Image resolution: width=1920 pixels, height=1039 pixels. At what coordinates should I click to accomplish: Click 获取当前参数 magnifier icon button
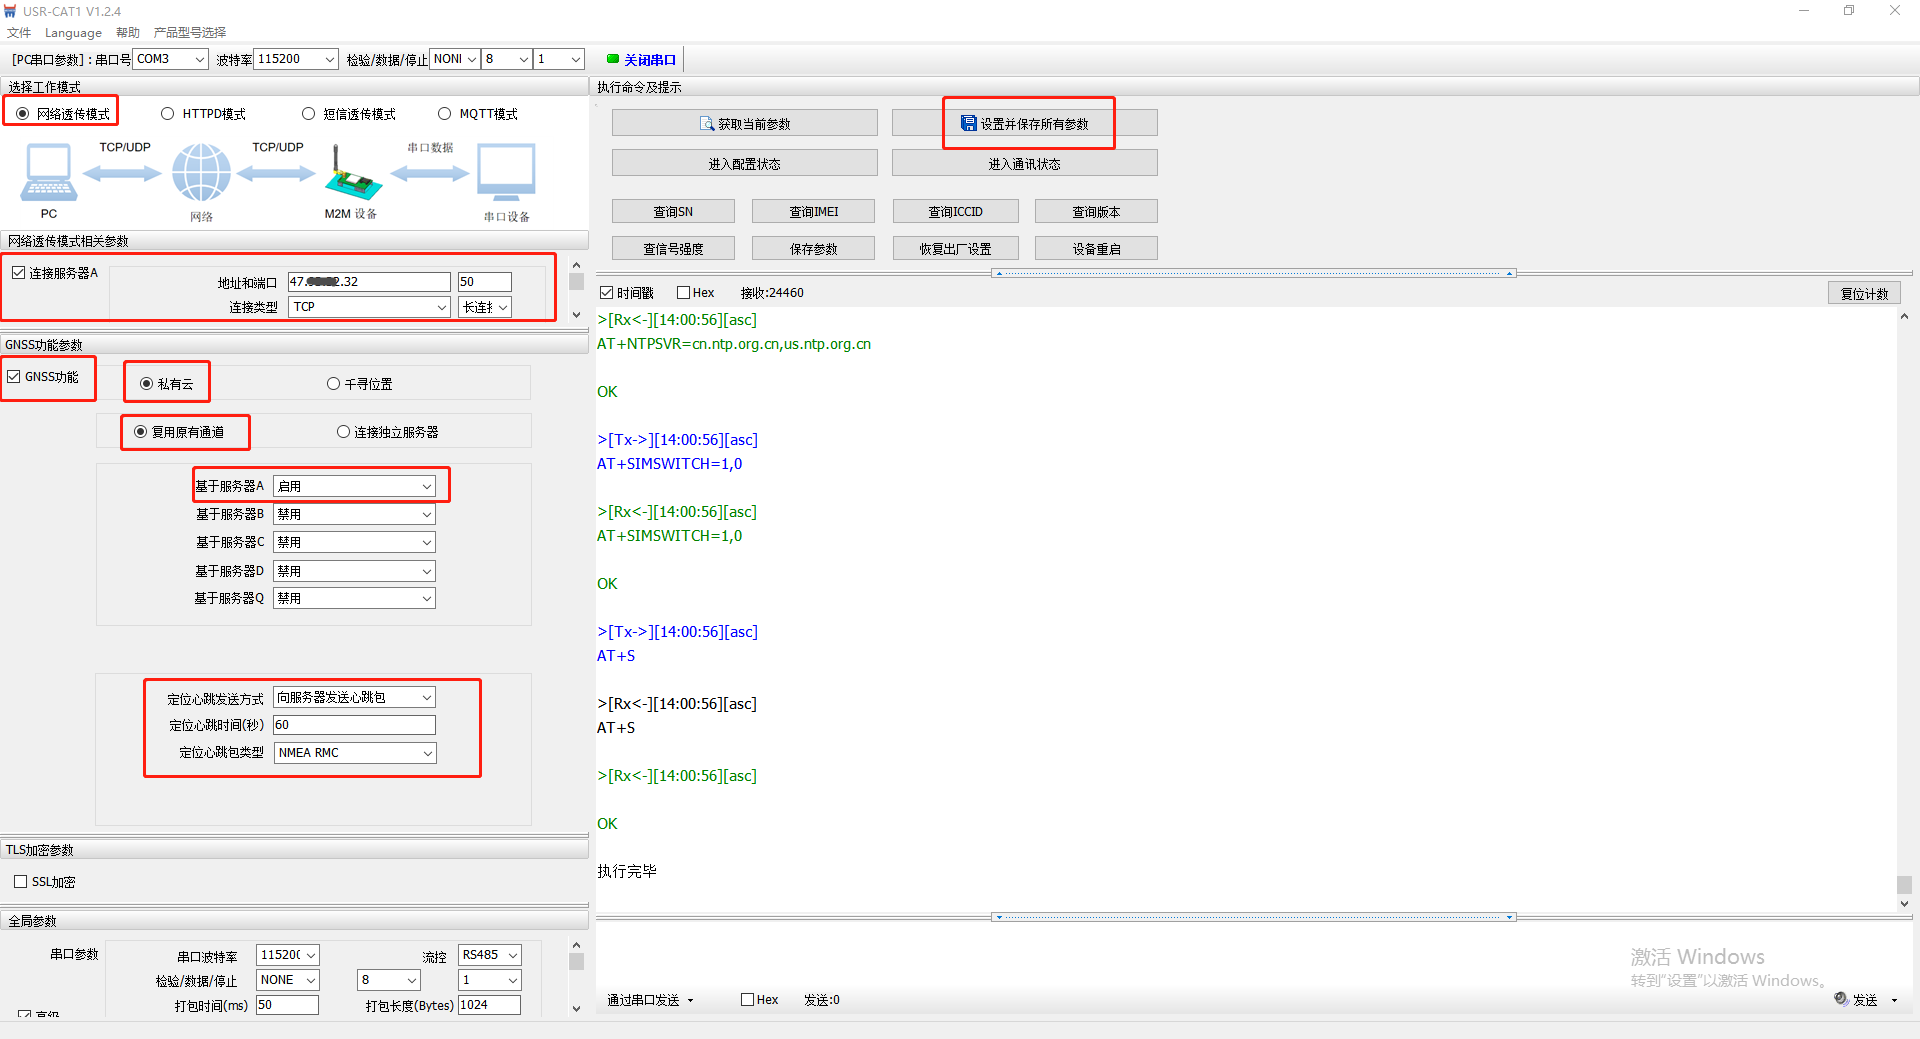tap(707, 124)
